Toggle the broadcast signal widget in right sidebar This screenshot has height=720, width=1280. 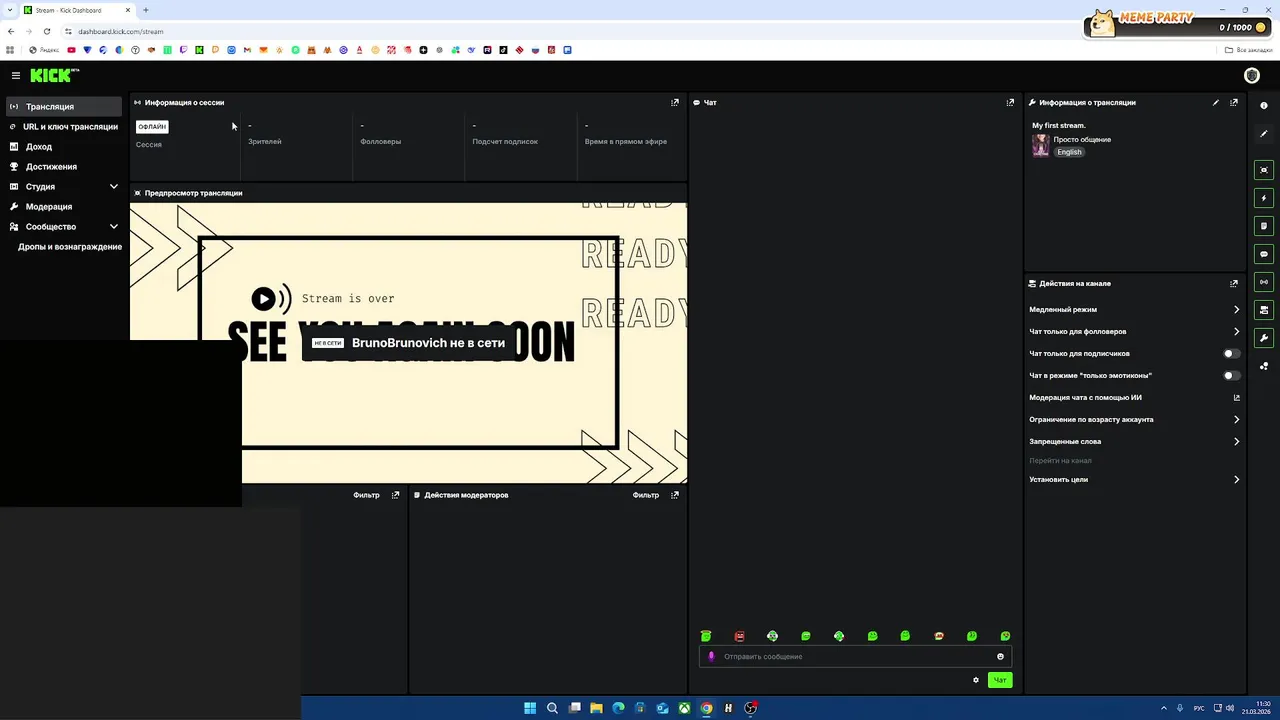pyautogui.click(x=1264, y=282)
